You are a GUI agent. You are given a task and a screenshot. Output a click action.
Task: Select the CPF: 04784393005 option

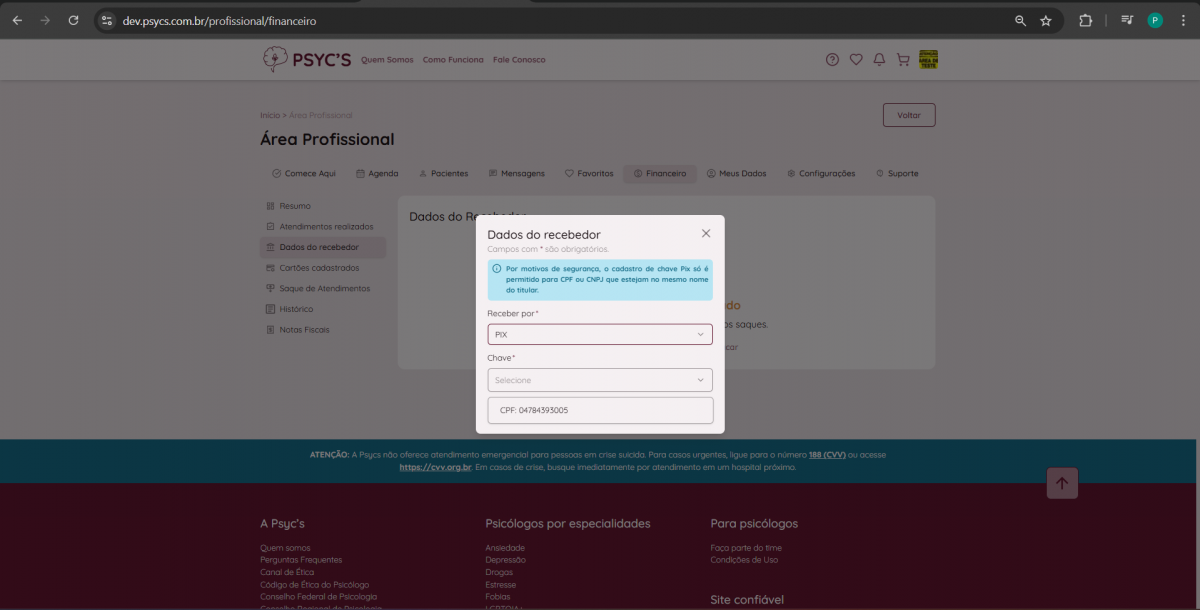tap(600, 410)
